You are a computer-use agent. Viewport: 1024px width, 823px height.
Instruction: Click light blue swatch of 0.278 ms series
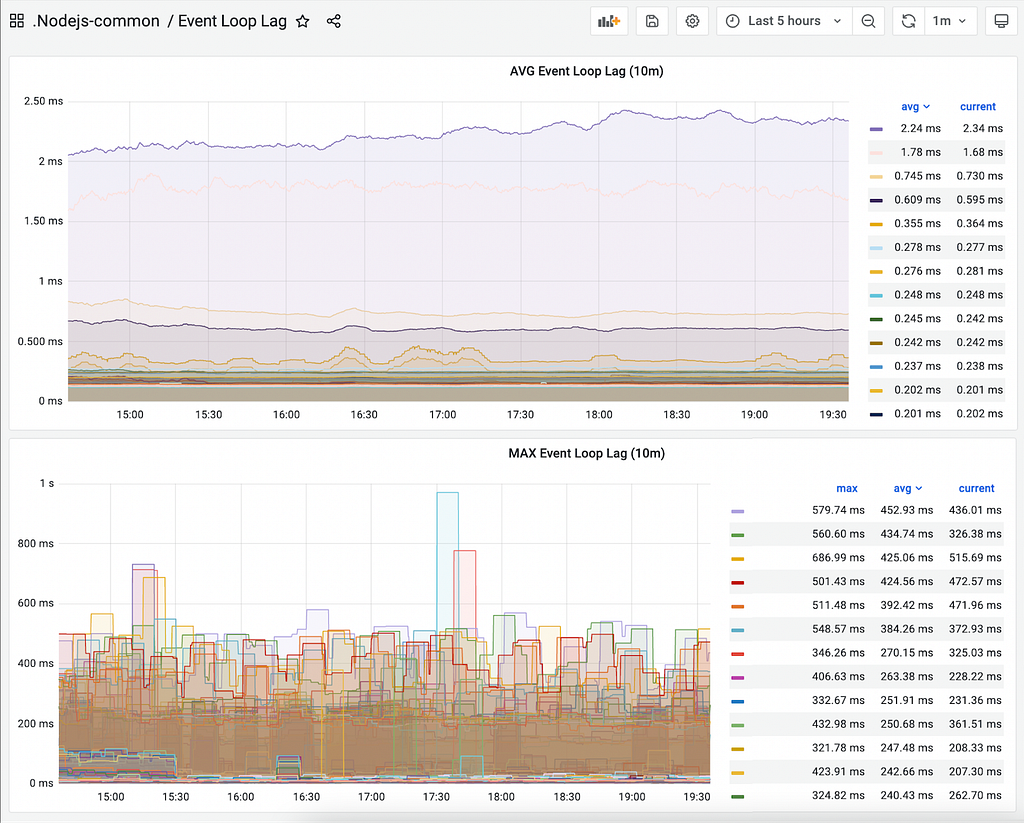[x=876, y=248]
